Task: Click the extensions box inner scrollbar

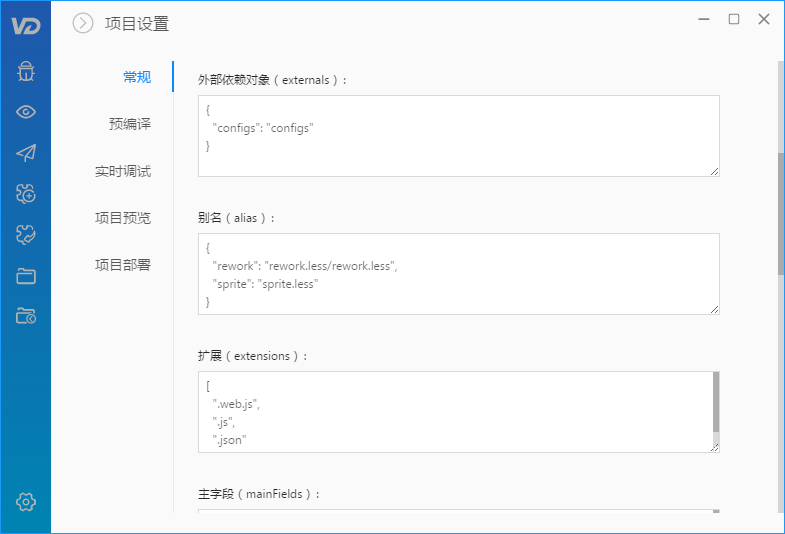Action: 716,402
